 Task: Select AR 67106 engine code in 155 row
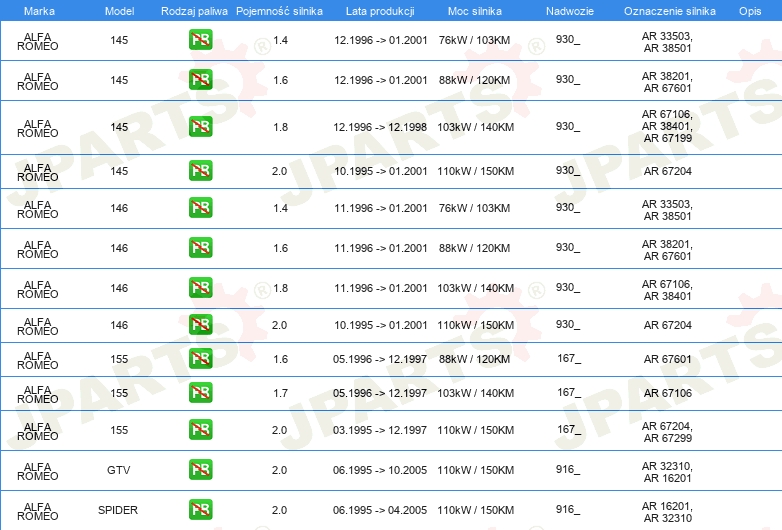667,393
